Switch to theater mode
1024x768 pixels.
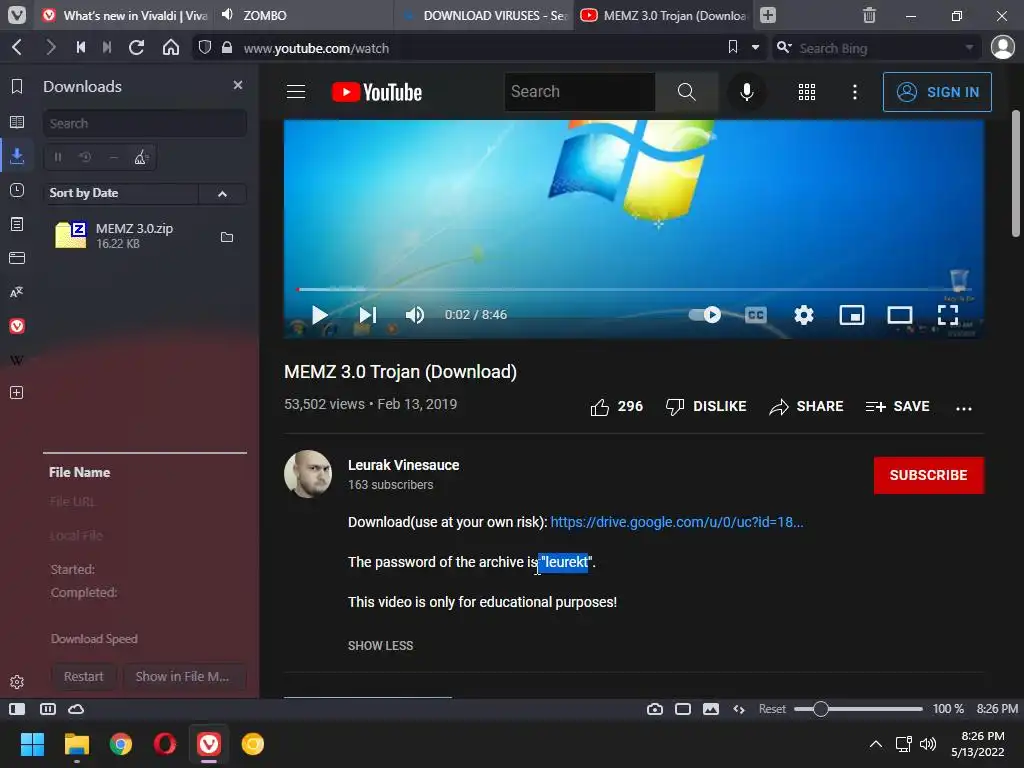900,315
